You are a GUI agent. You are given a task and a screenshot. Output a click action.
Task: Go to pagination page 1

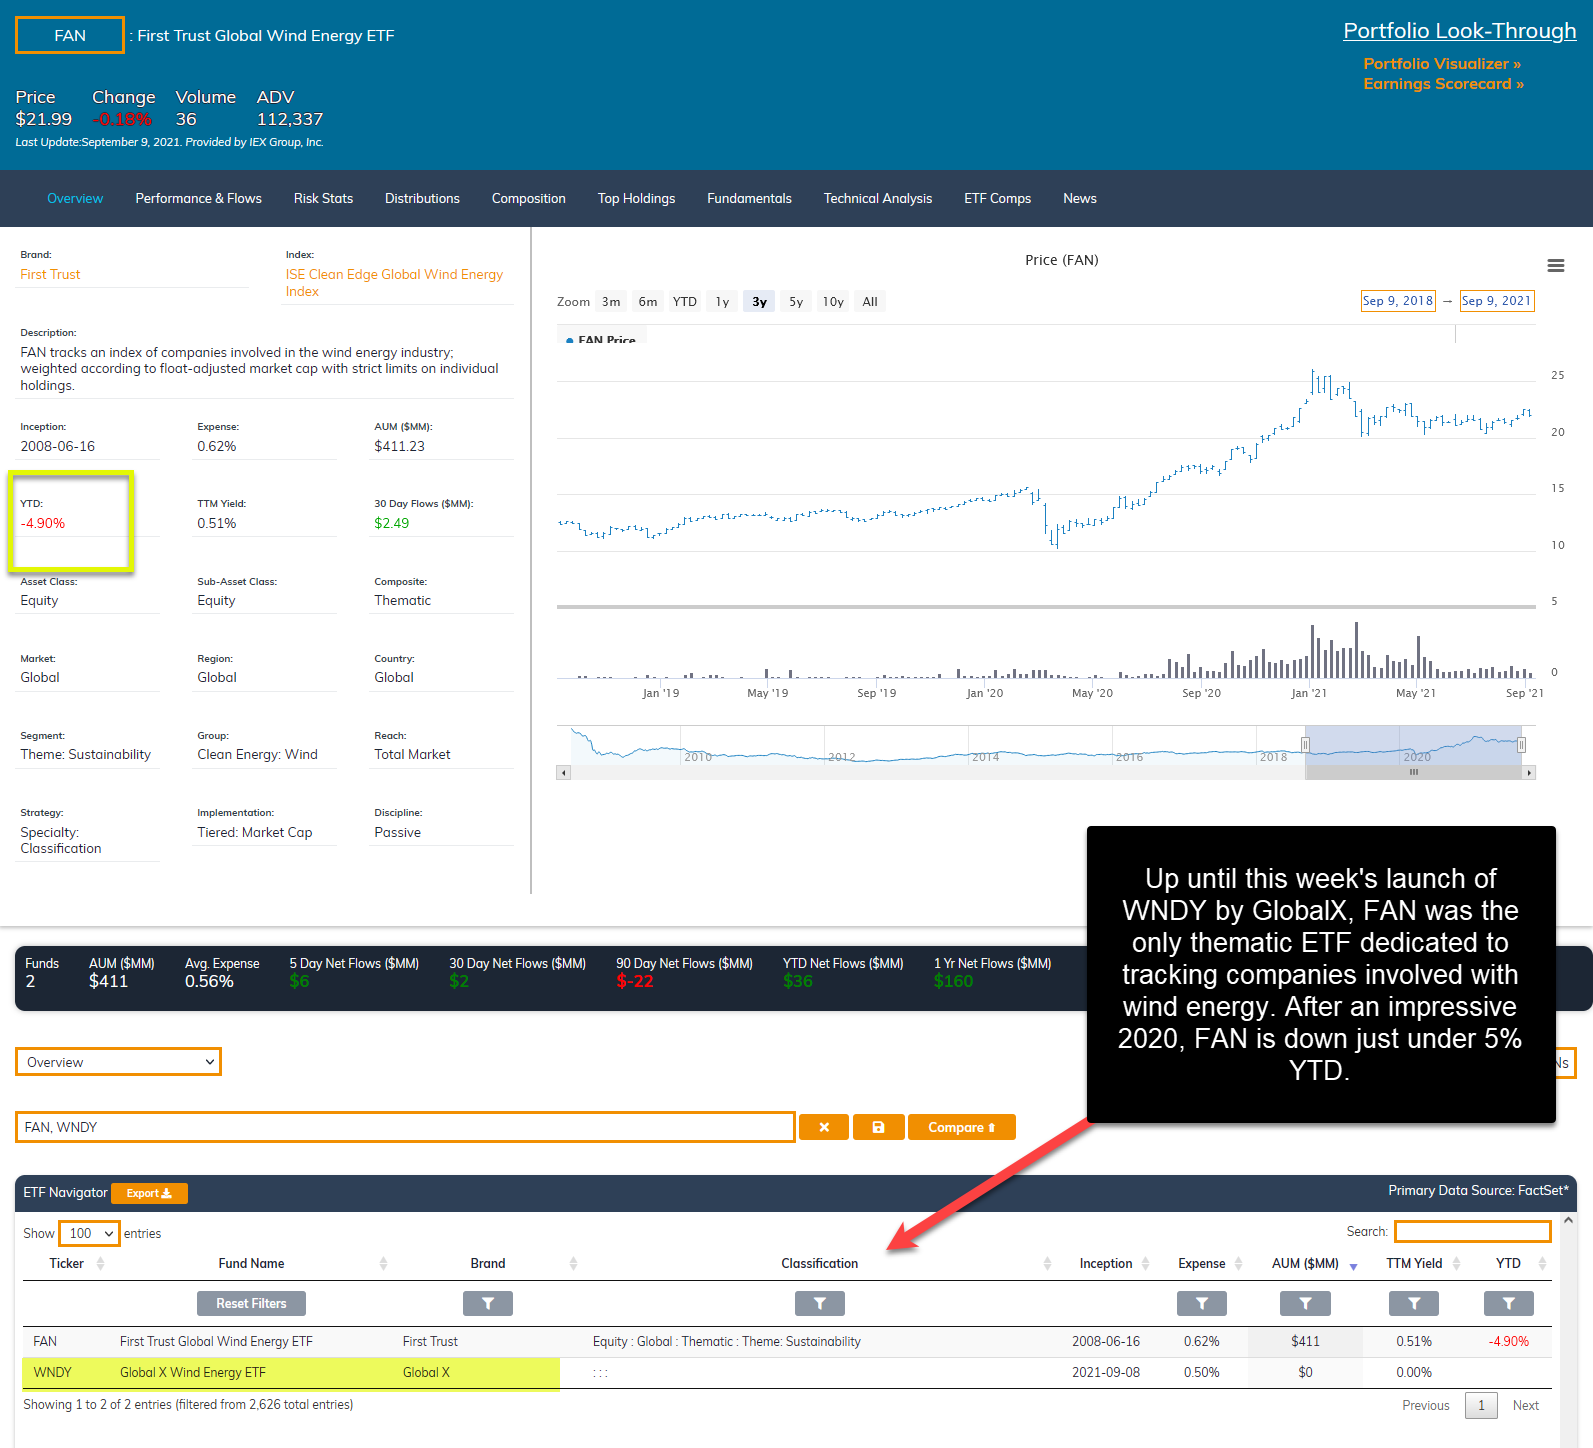pyautogui.click(x=1481, y=1405)
